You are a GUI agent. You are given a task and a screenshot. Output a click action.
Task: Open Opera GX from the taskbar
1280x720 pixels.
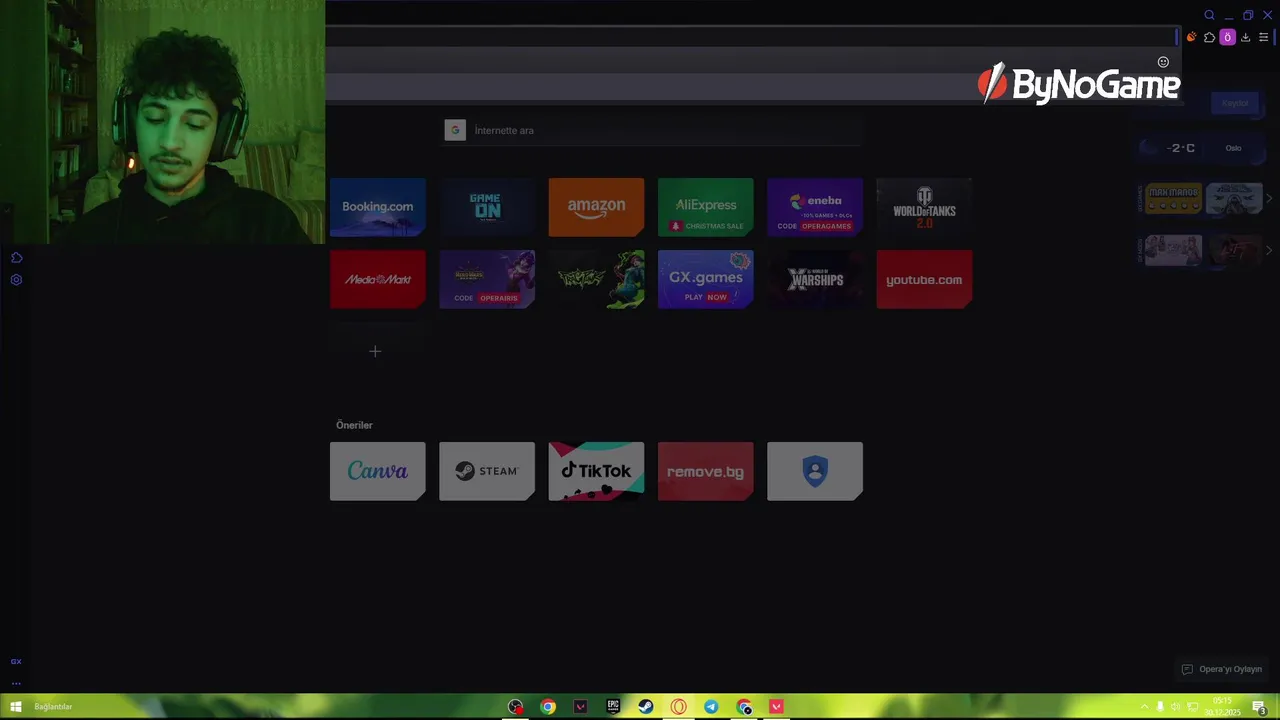pyautogui.click(x=679, y=707)
